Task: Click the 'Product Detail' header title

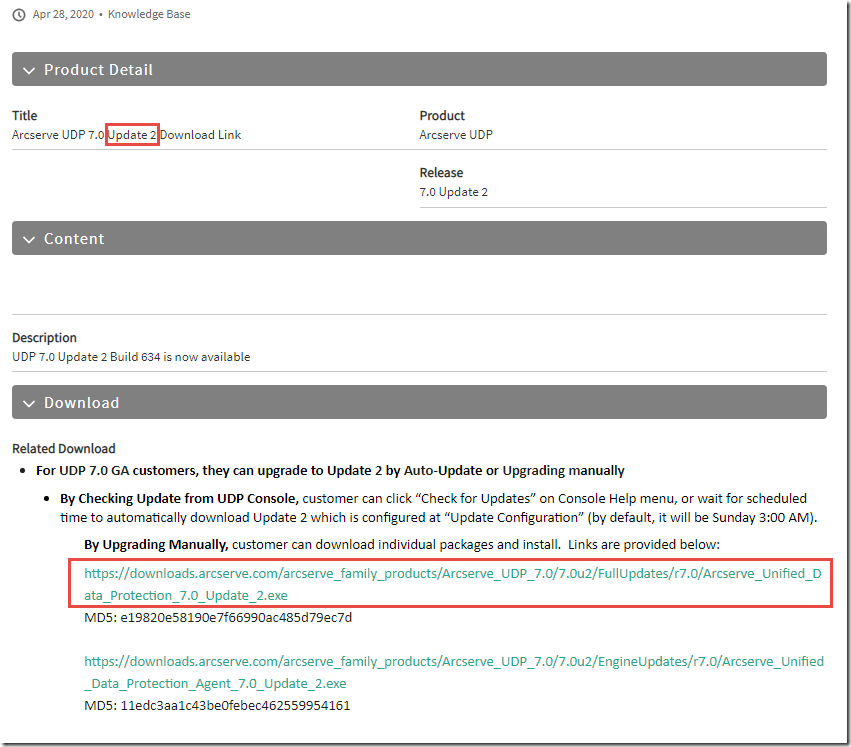Action: pos(98,70)
